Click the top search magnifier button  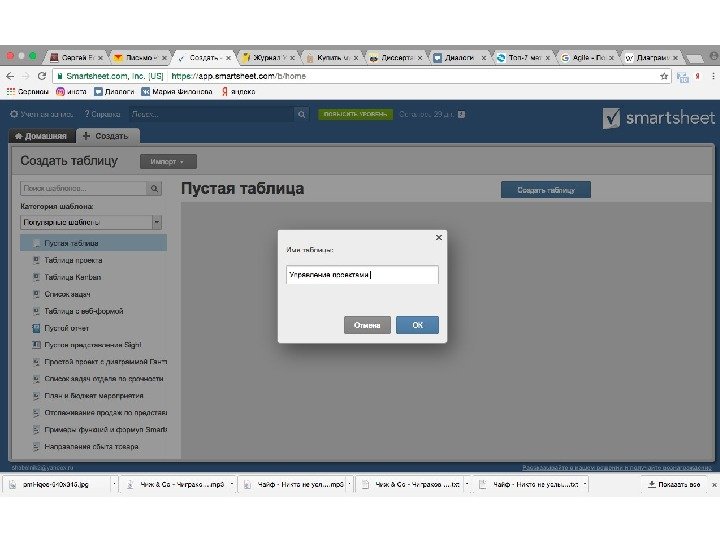click(x=301, y=114)
